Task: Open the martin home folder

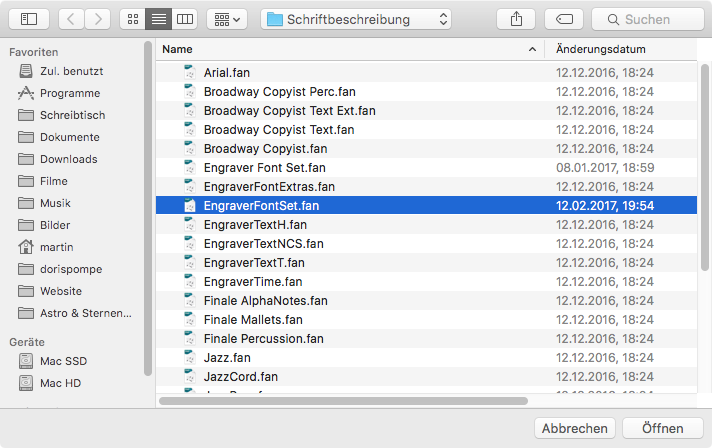Action: 57,247
